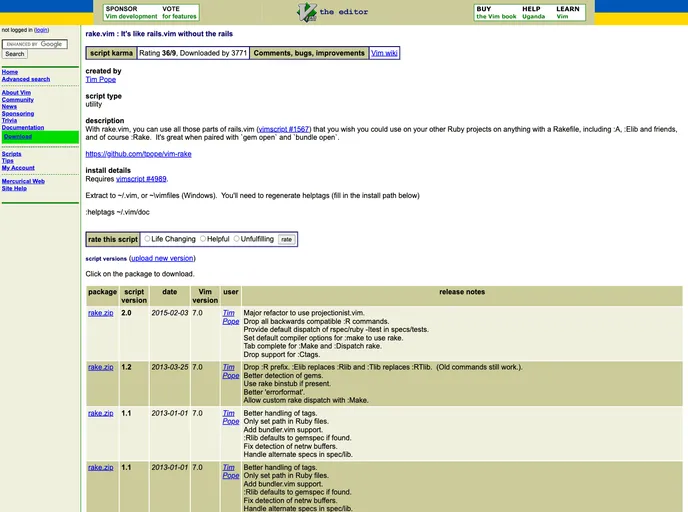Select the Unfulfilling rating option

pyautogui.click(x=236, y=239)
